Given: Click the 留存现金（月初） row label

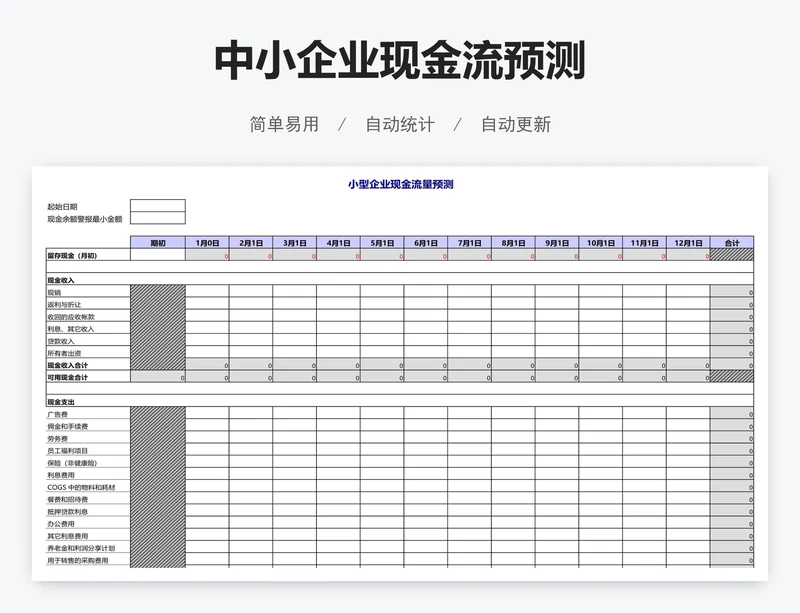Looking at the screenshot, I should 72,255.
